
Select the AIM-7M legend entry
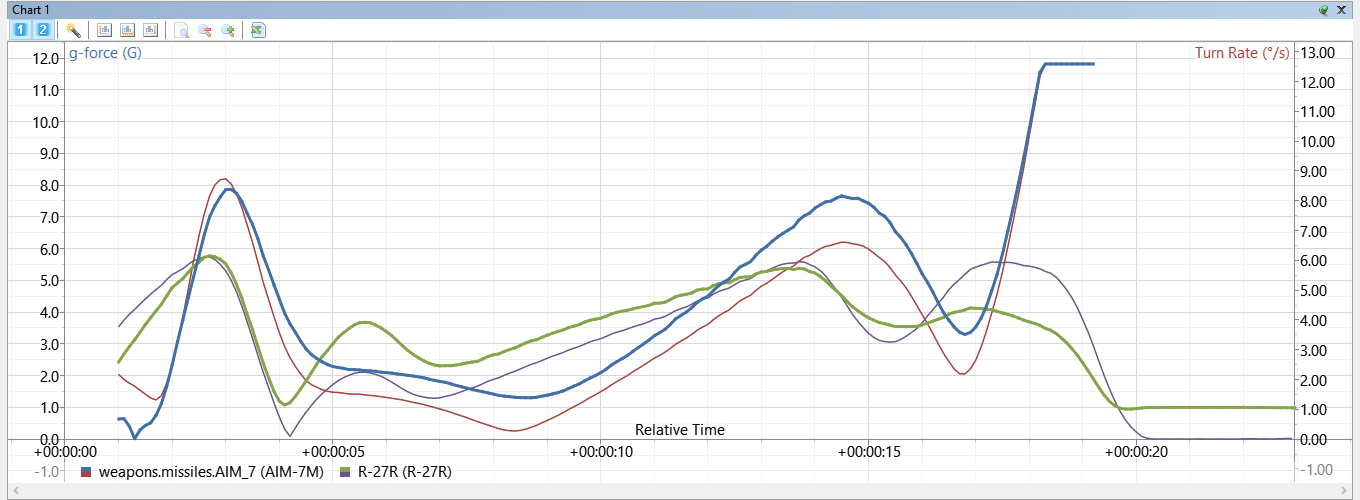(x=212, y=471)
